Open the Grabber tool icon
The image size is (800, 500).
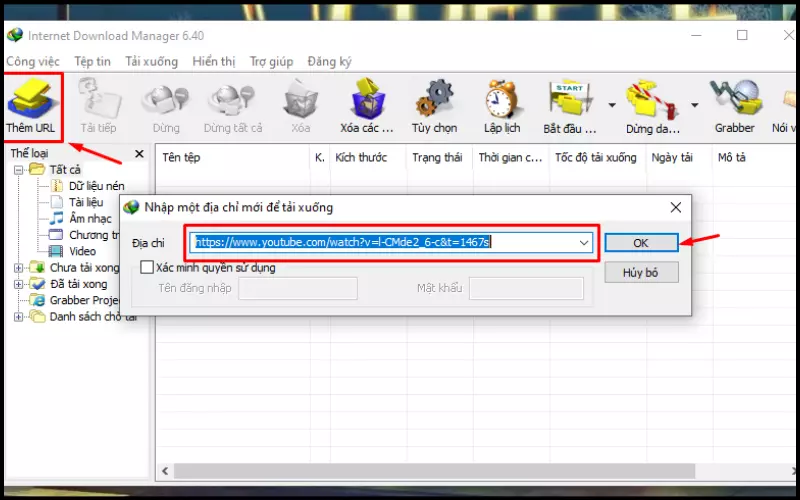735,97
